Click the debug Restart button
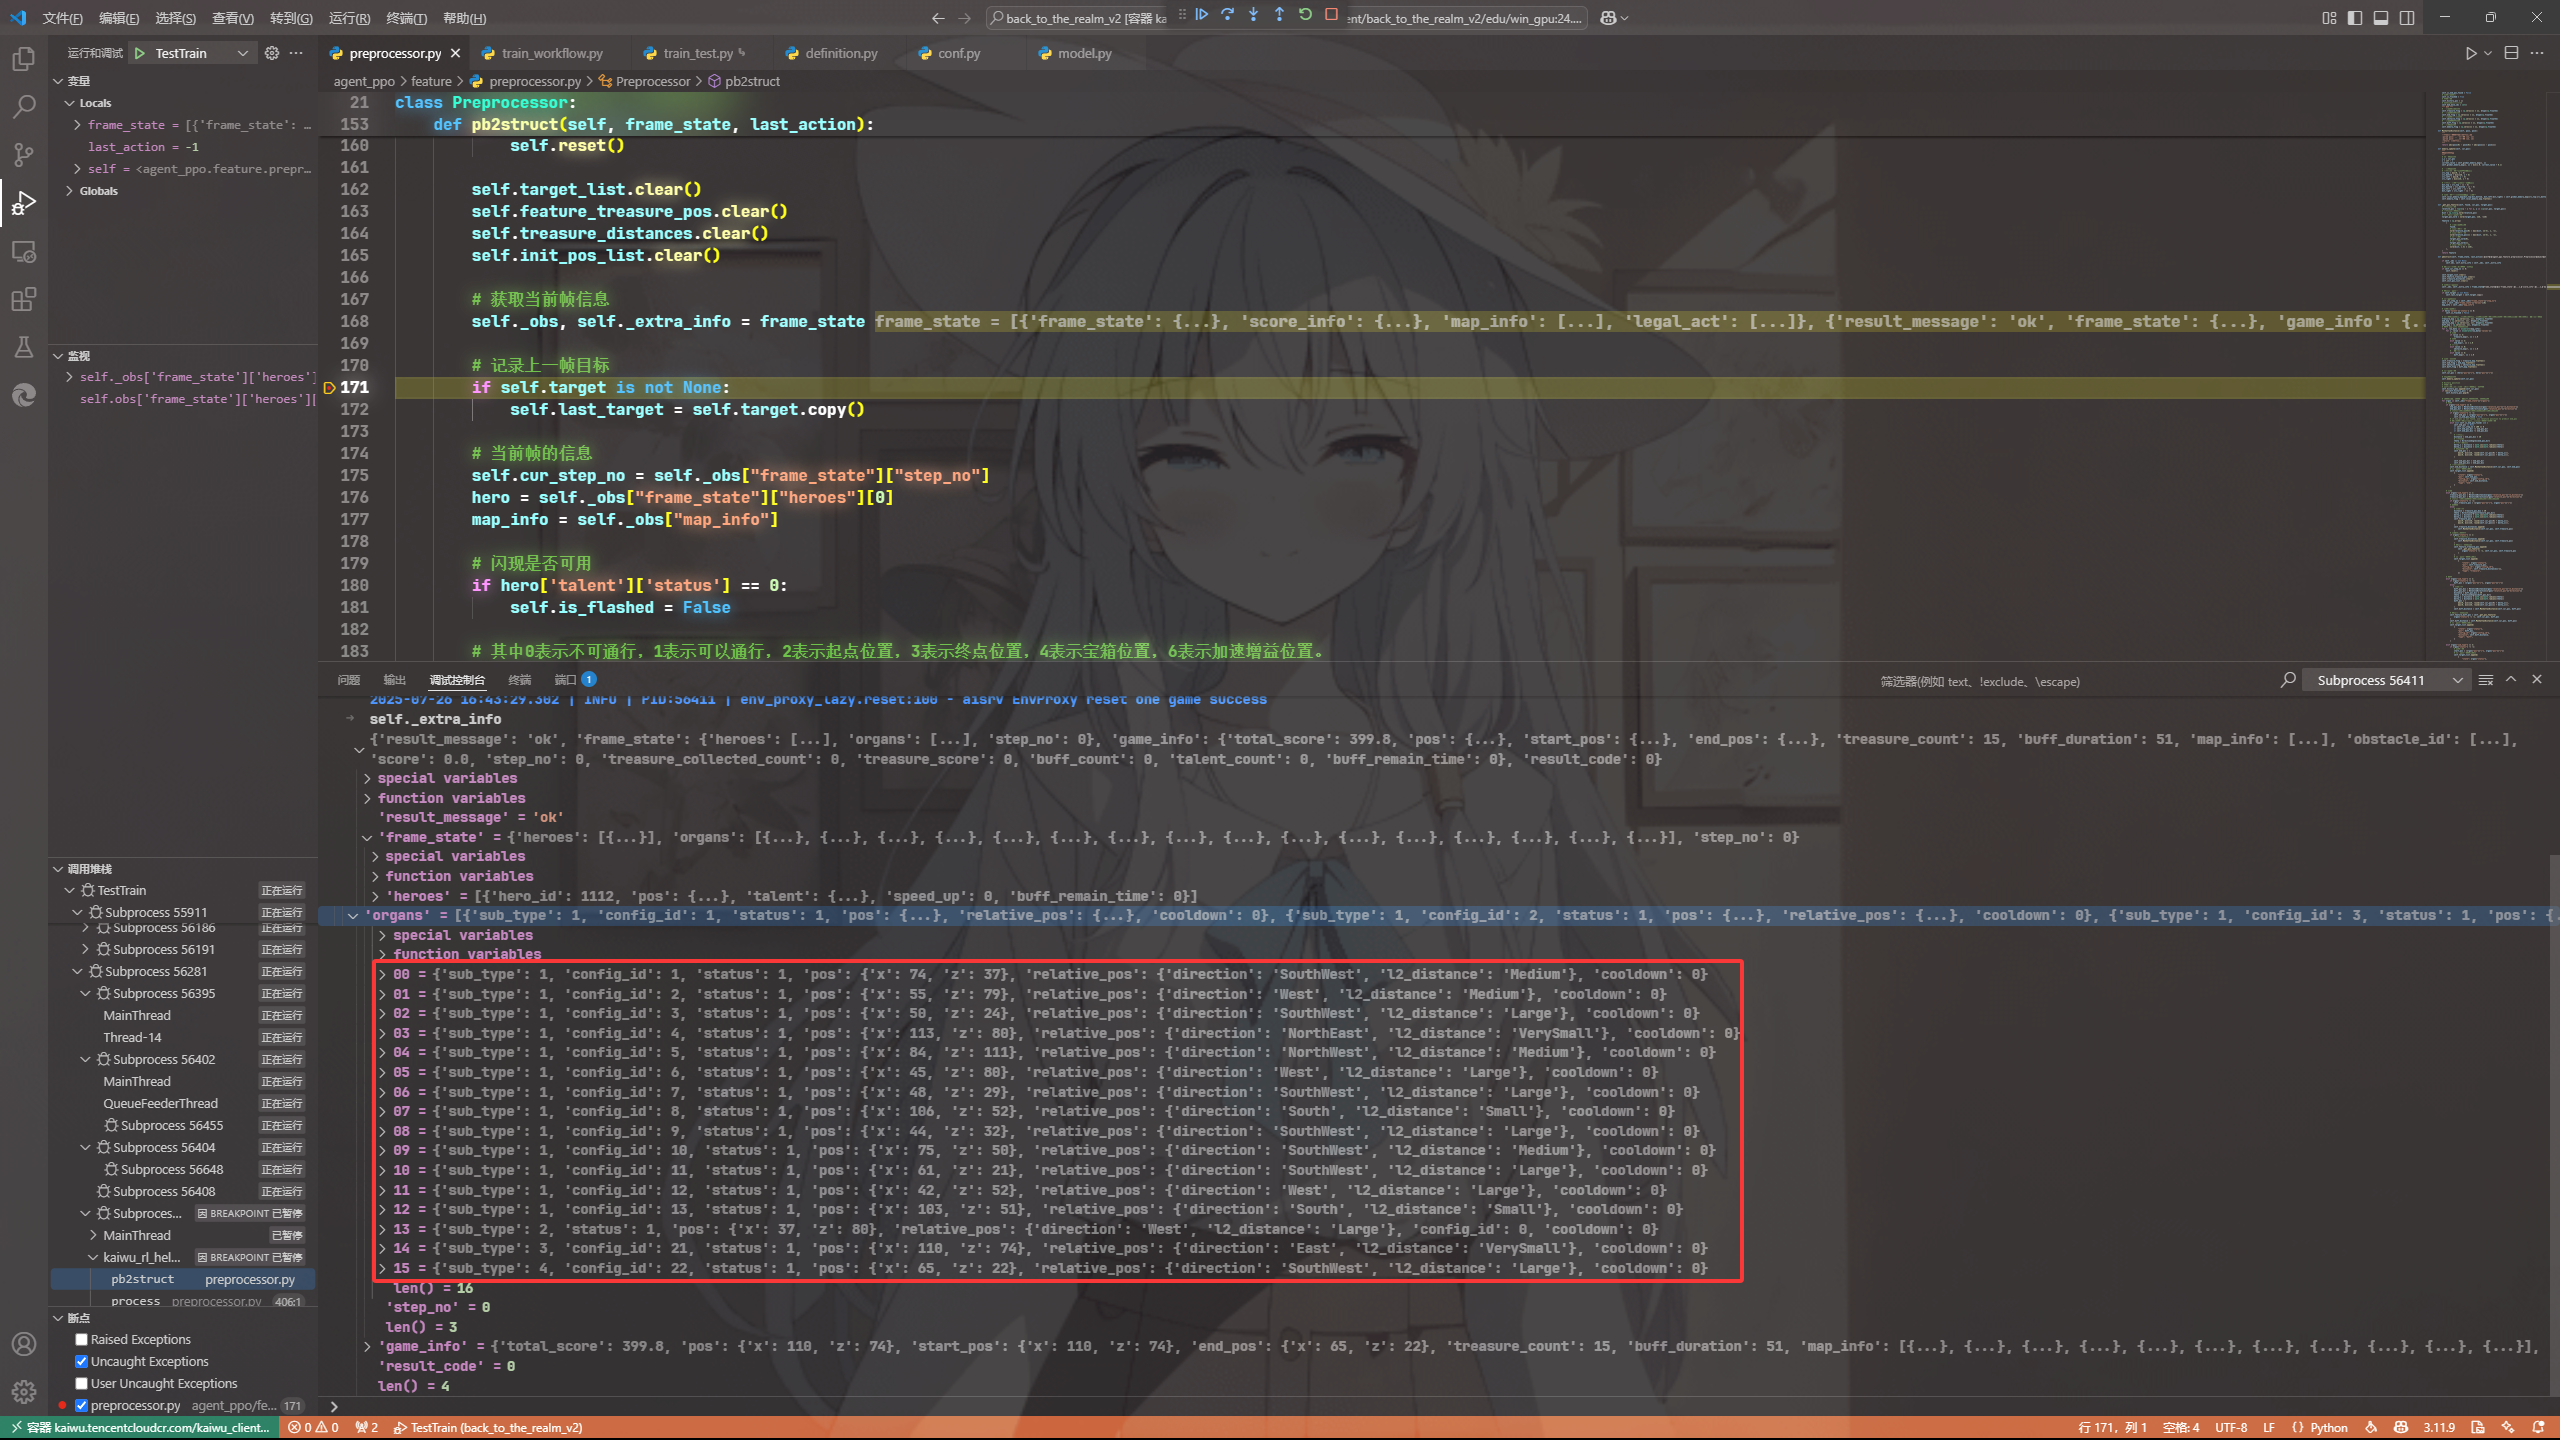This screenshot has width=2560, height=1440. (x=1306, y=15)
